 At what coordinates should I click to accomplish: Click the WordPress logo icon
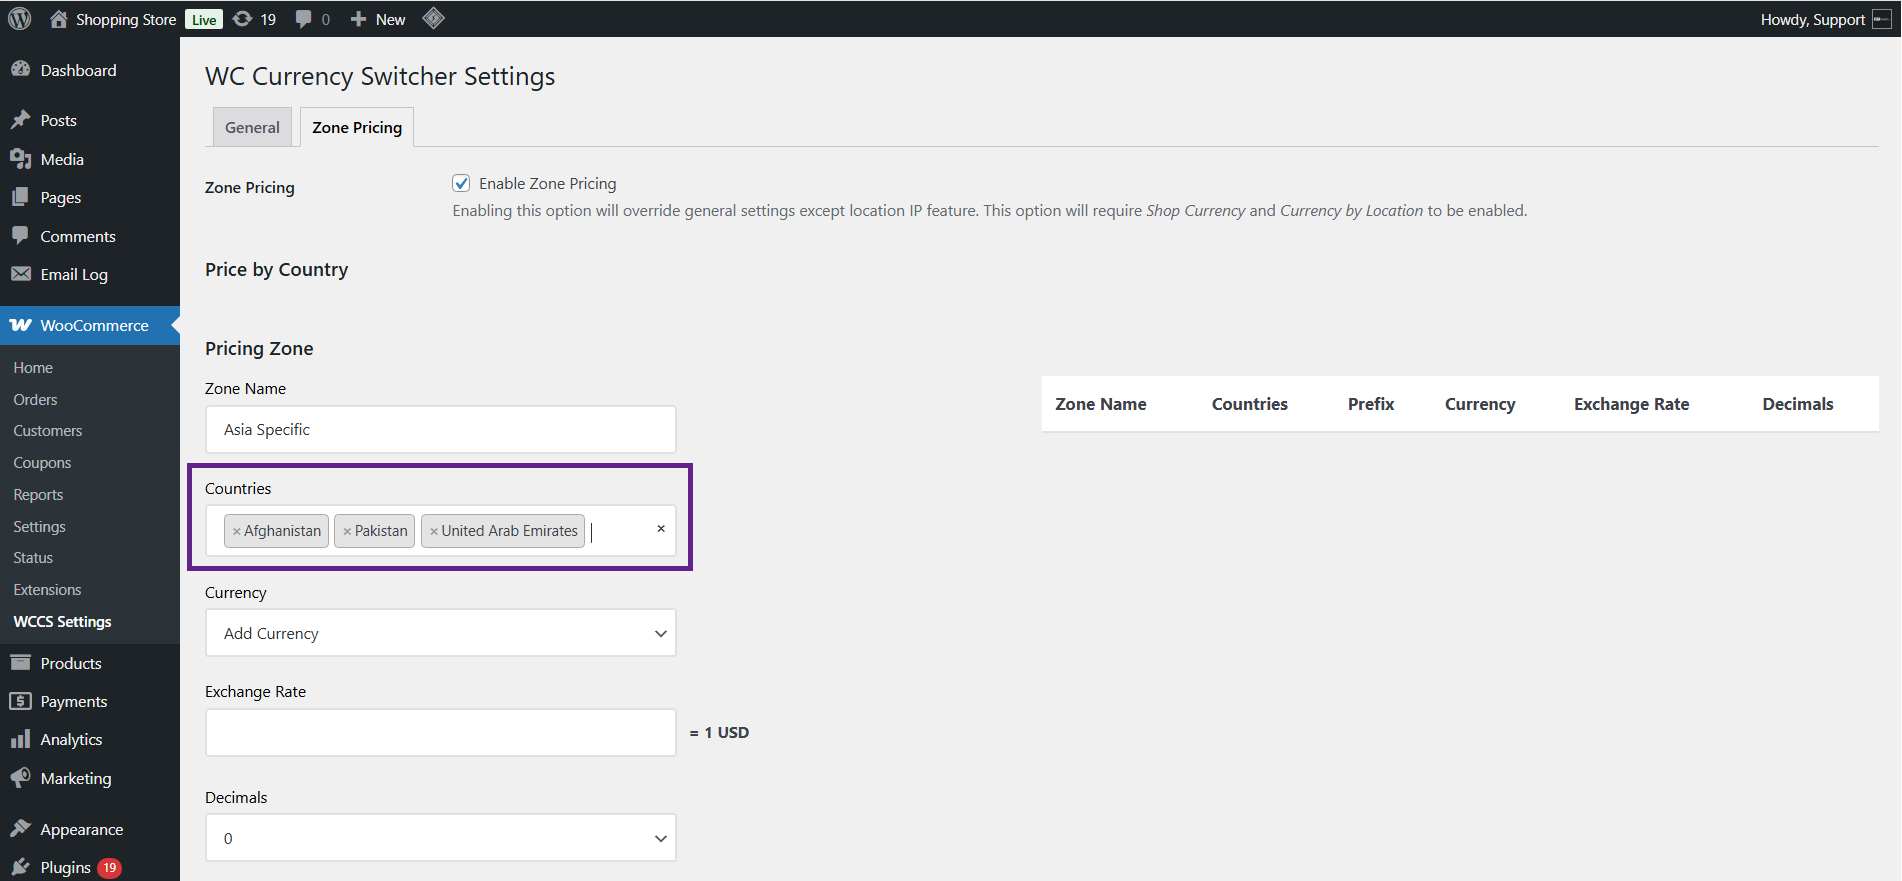20,19
